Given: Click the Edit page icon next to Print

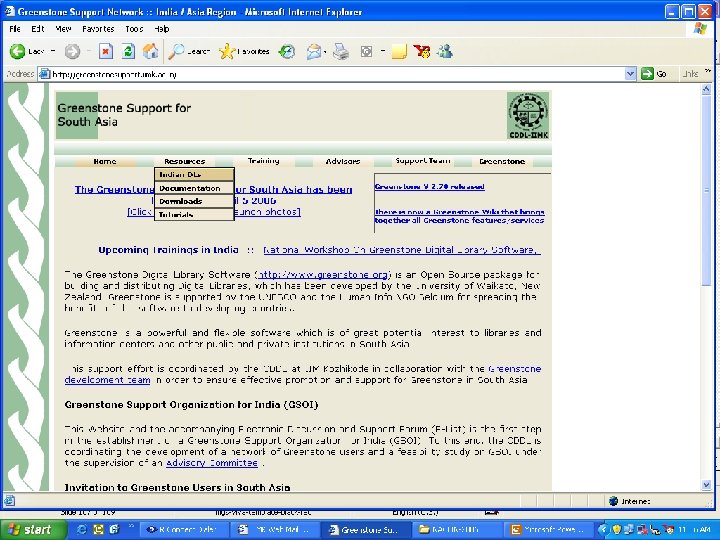Looking at the screenshot, I should point(366,51).
